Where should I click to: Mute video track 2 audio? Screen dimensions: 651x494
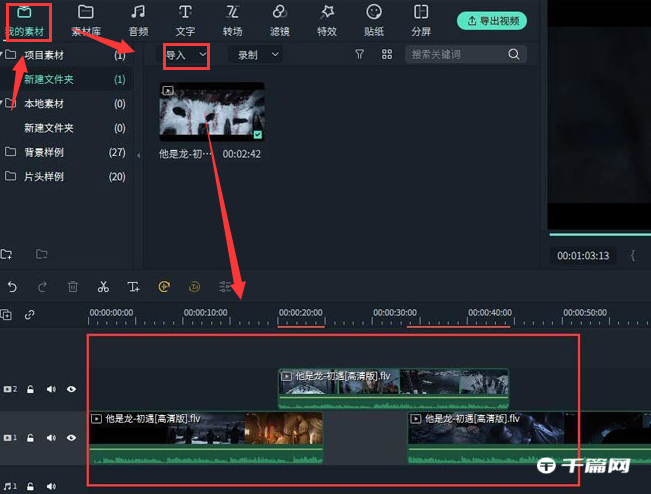coord(51,389)
